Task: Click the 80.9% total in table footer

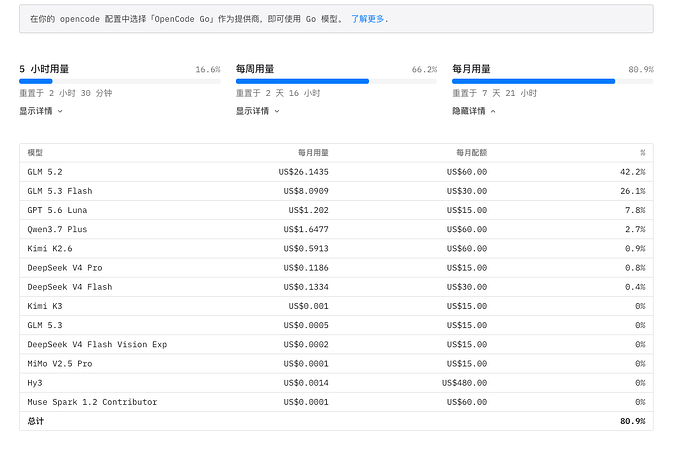Action: tap(633, 421)
